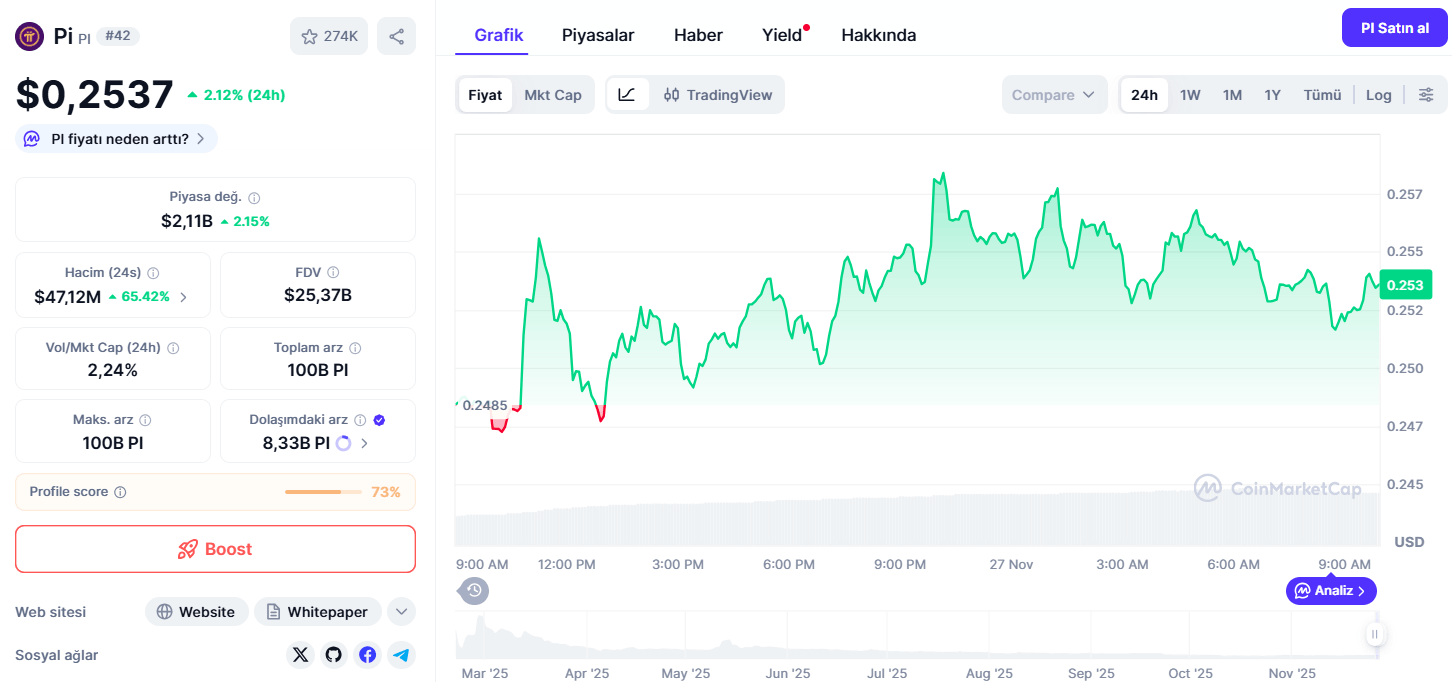Switch chart to Mkt Cap view
The image size is (1452, 682).
click(553, 95)
